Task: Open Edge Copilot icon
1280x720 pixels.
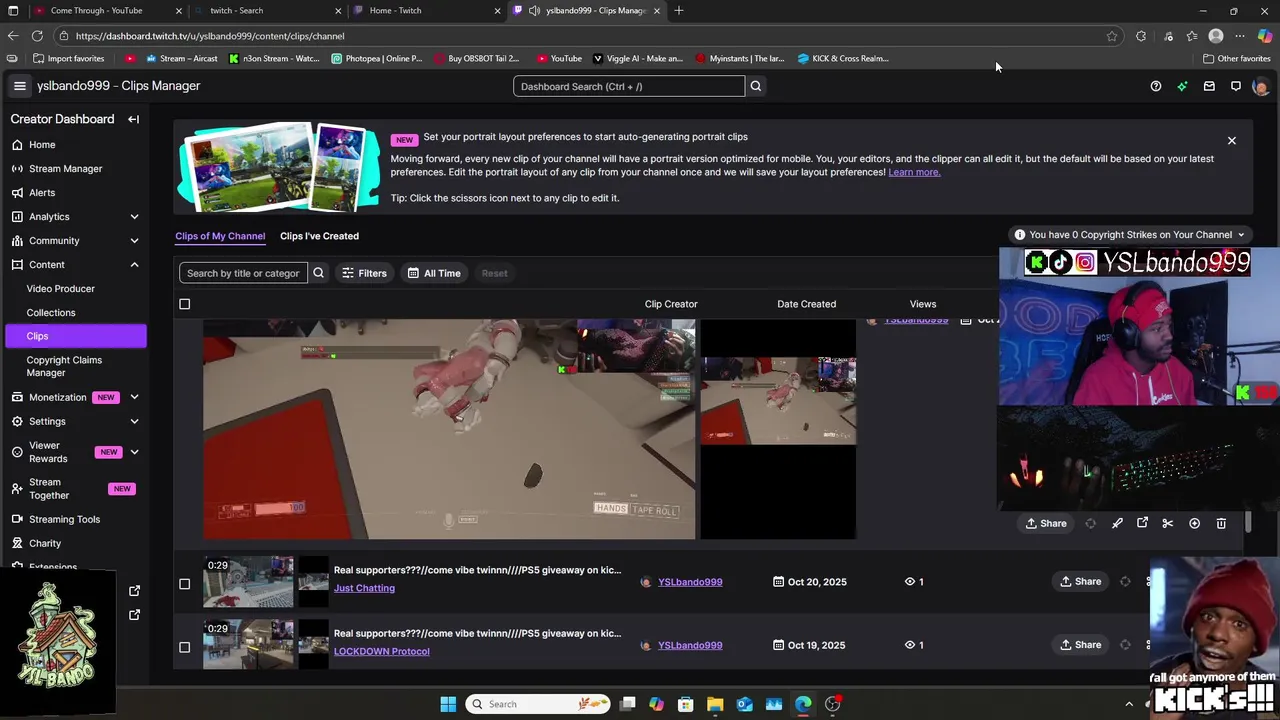Action: [1265, 36]
